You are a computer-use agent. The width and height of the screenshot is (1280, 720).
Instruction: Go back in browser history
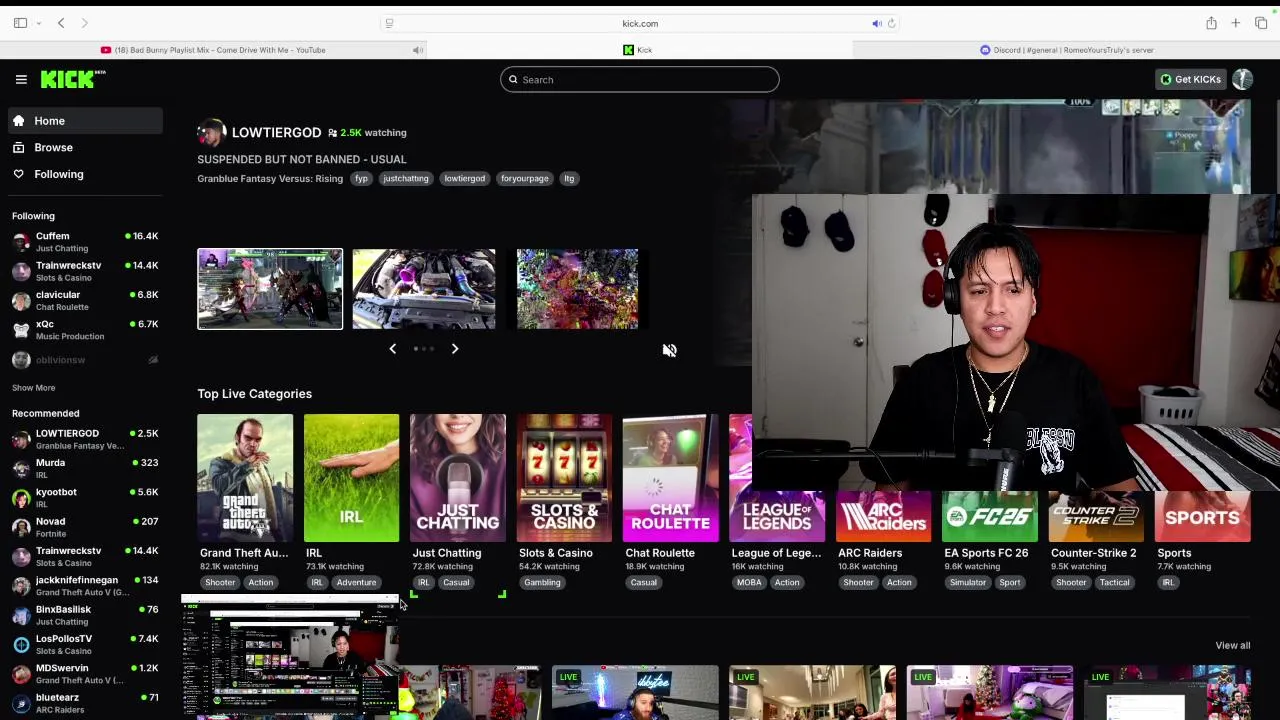(x=61, y=23)
